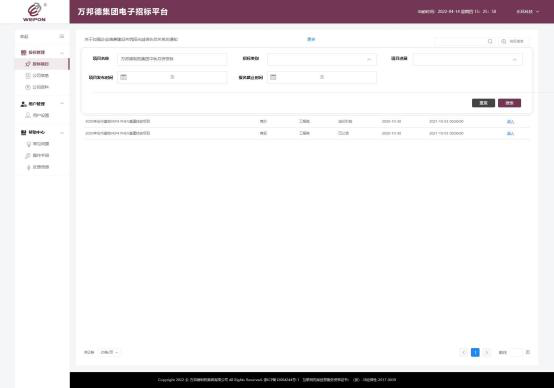
Task: Open the page-size selector at bottom left
Action: coord(109,352)
